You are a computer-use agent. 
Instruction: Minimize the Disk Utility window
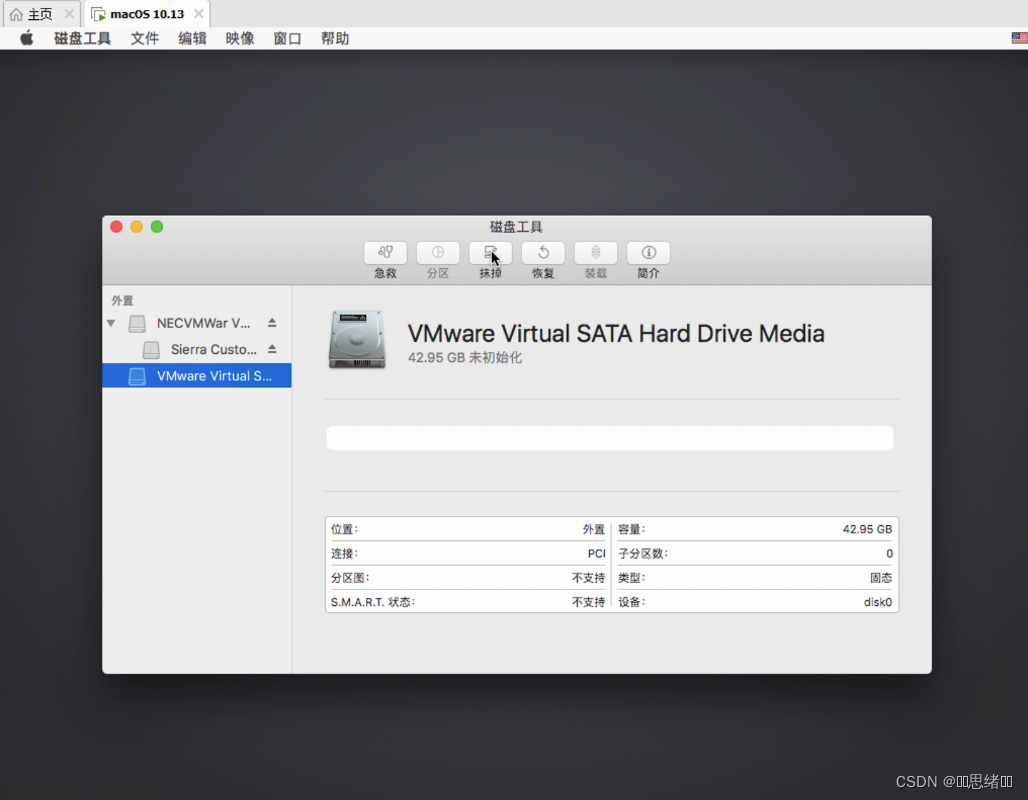(x=136, y=227)
